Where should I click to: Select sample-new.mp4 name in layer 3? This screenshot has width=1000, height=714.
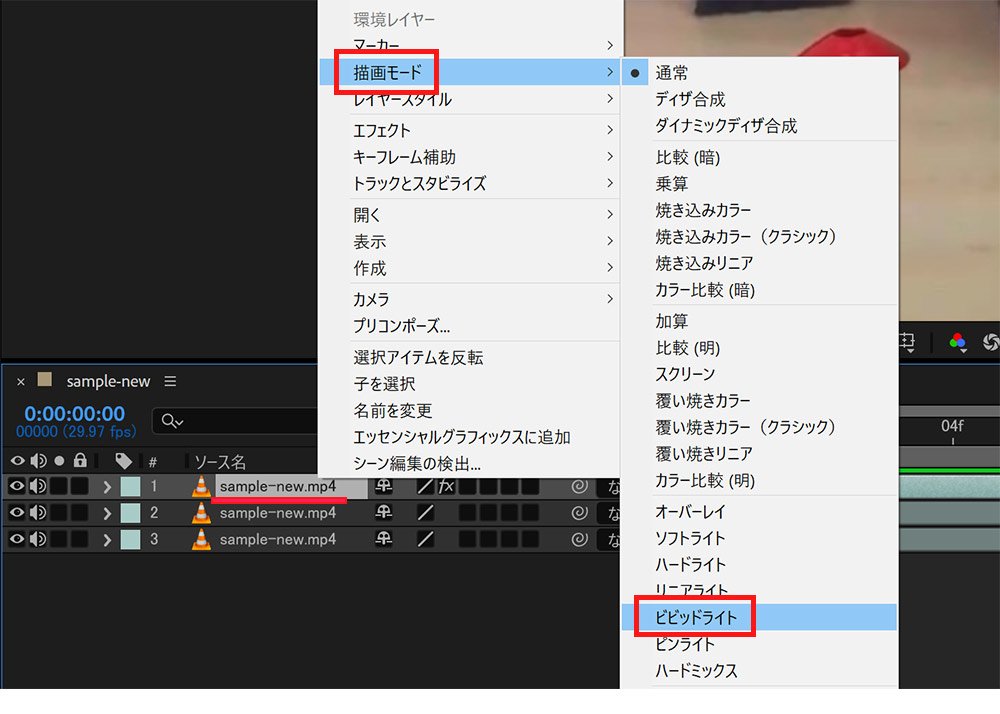pyautogui.click(x=277, y=539)
